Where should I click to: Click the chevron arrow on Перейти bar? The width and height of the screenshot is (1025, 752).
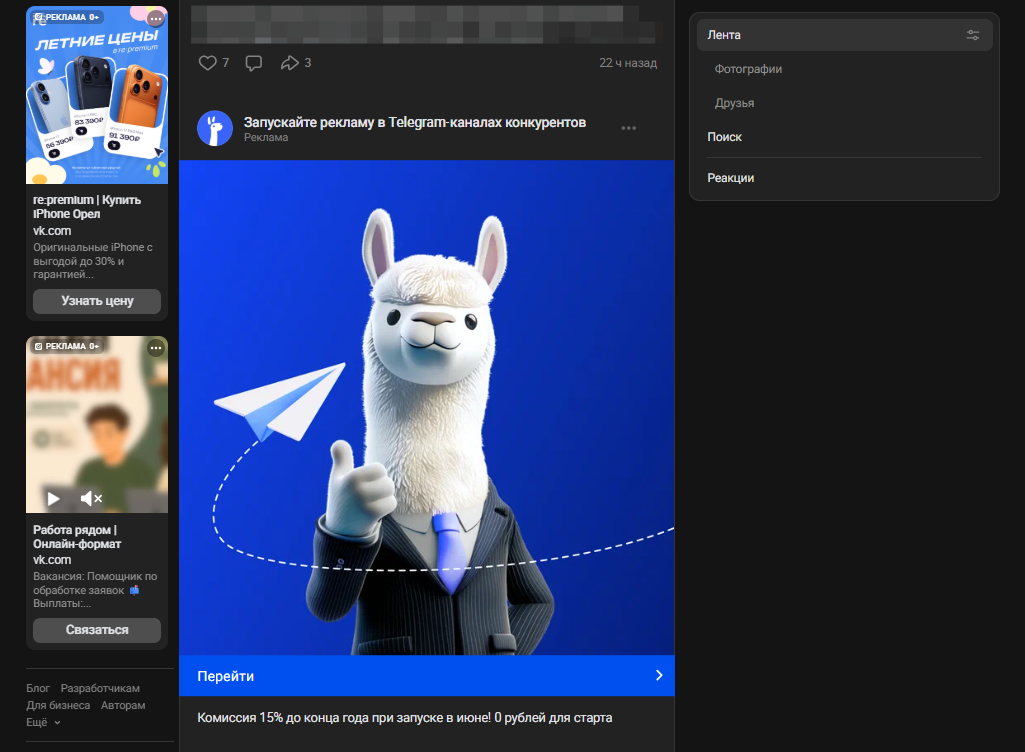(x=659, y=675)
